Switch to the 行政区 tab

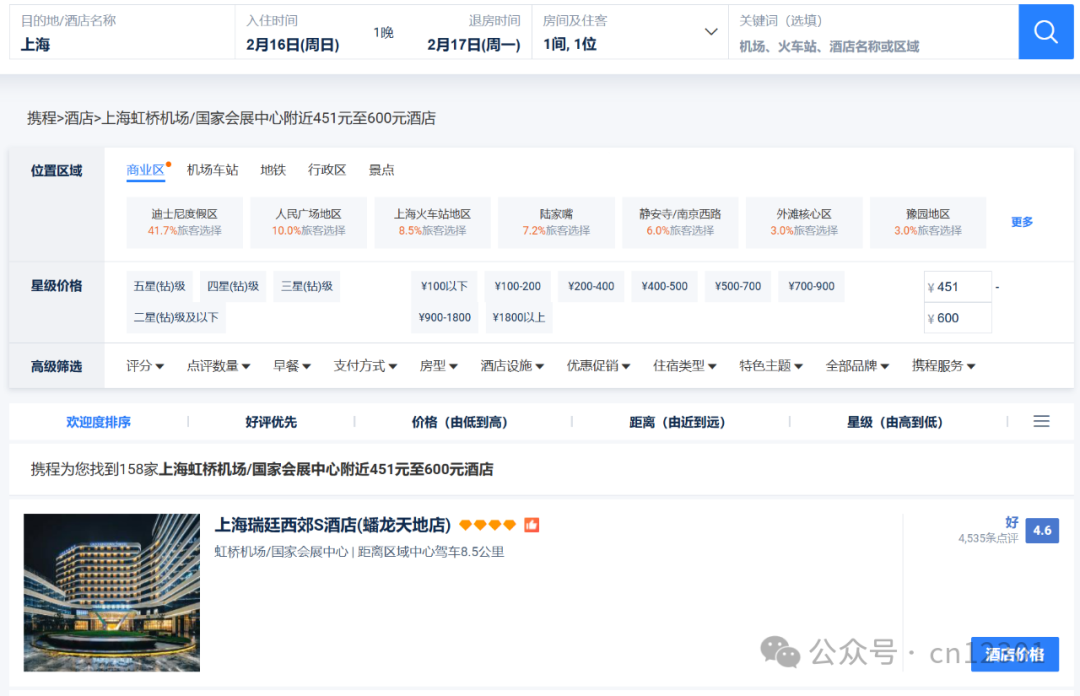tap(326, 170)
